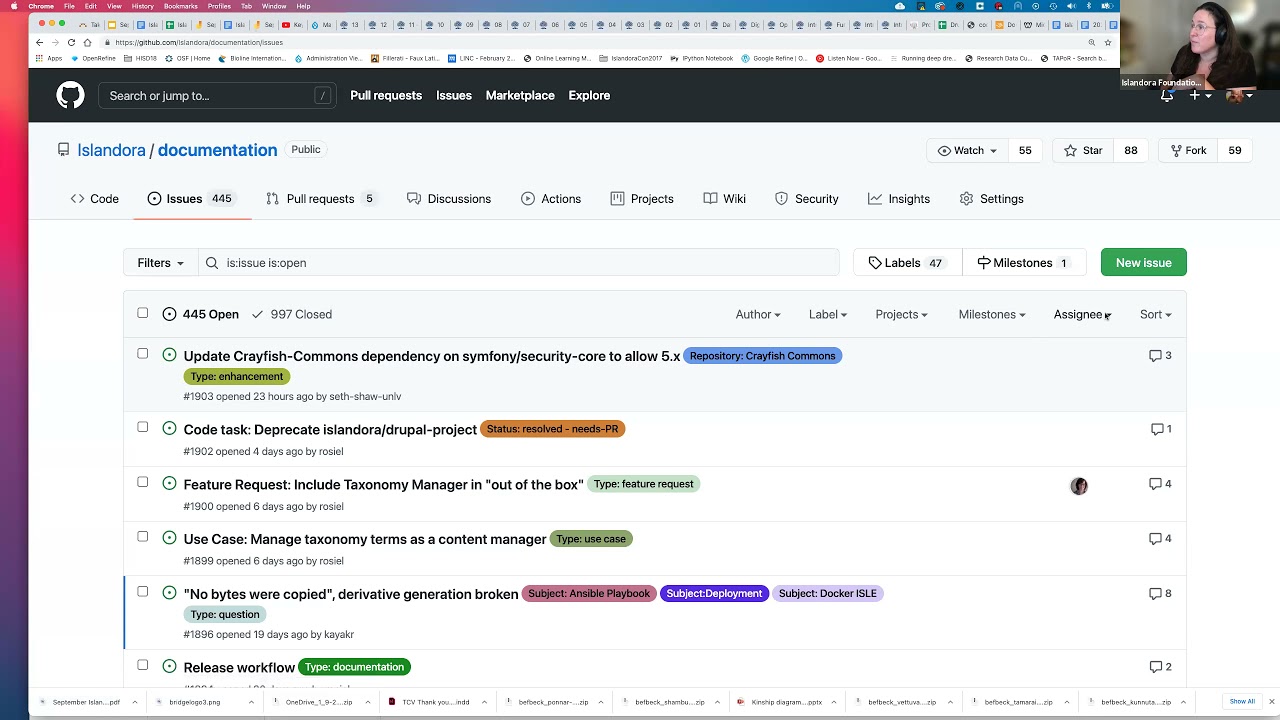
Task: Open comments on Manage taxonomy terms use case
Action: coord(1160,539)
